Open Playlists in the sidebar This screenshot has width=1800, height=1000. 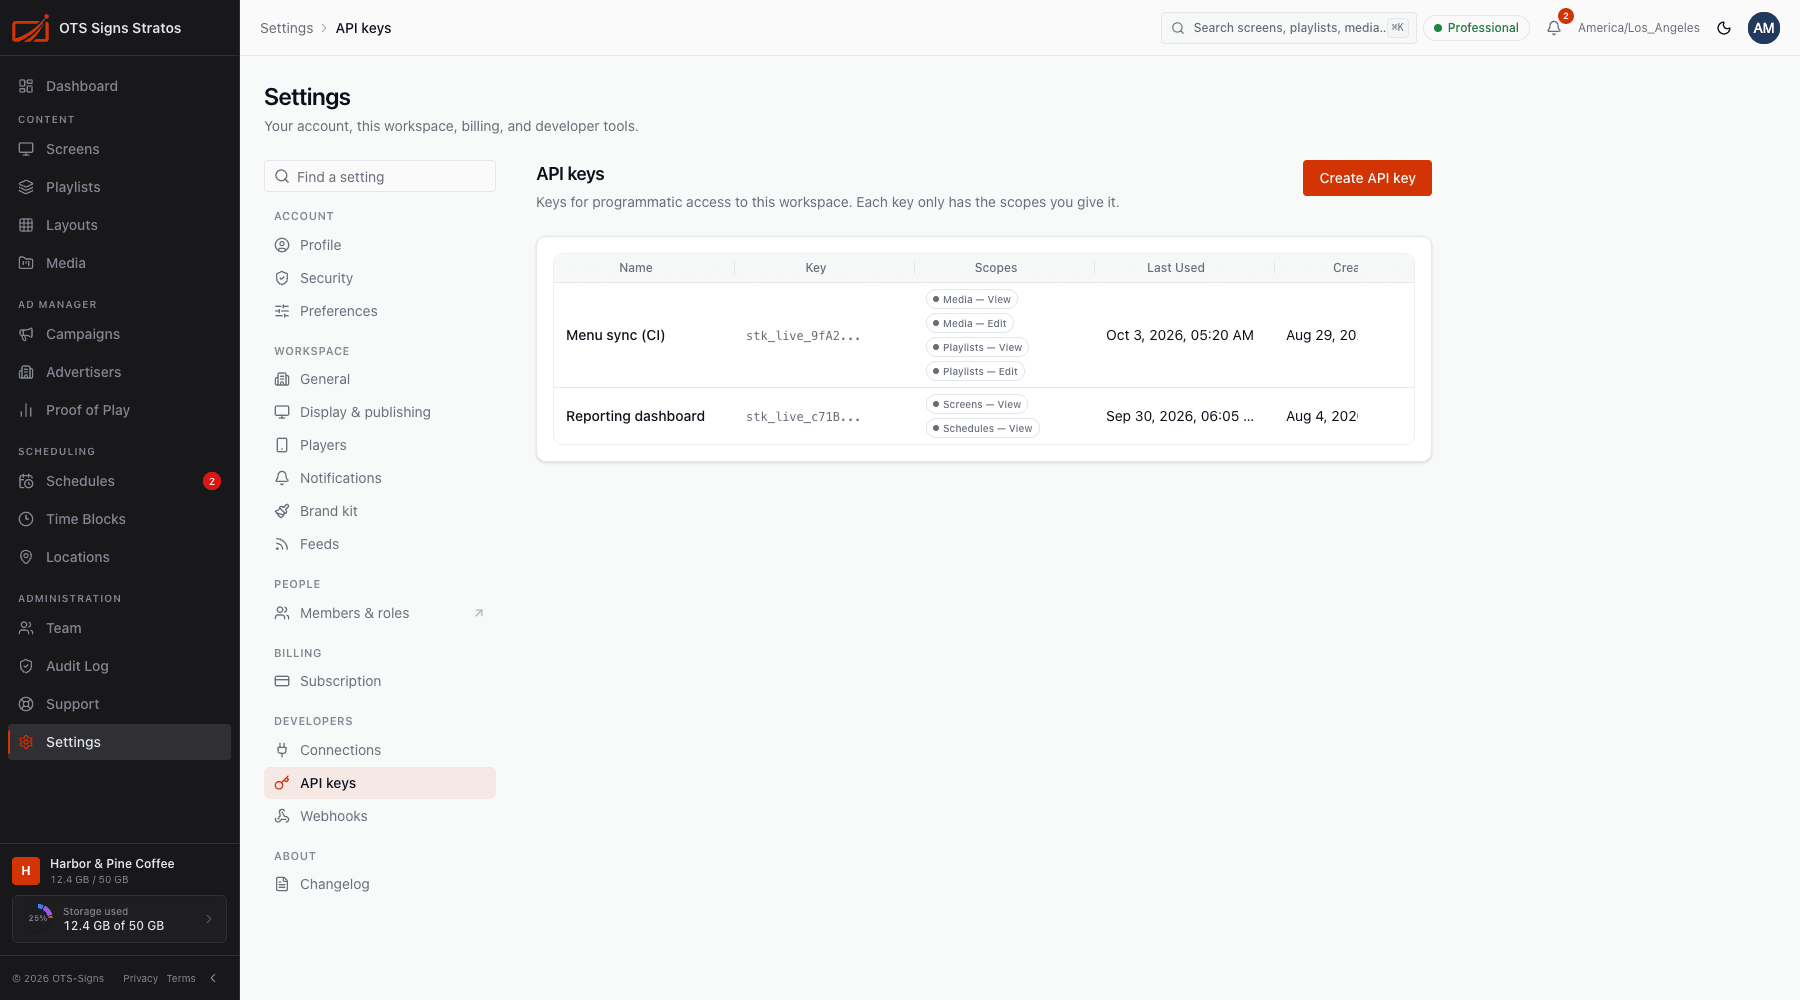(x=119, y=187)
